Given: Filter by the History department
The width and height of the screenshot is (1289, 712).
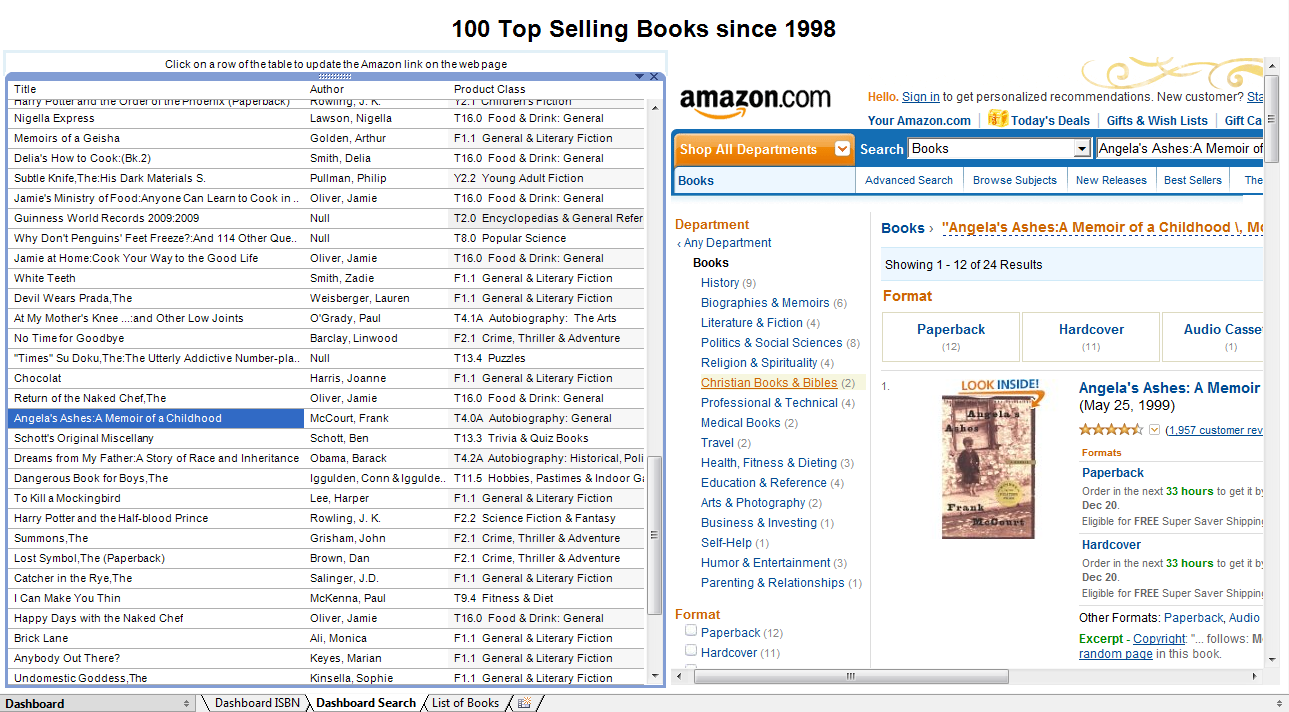Looking at the screenshot, I should coord(720,283).
